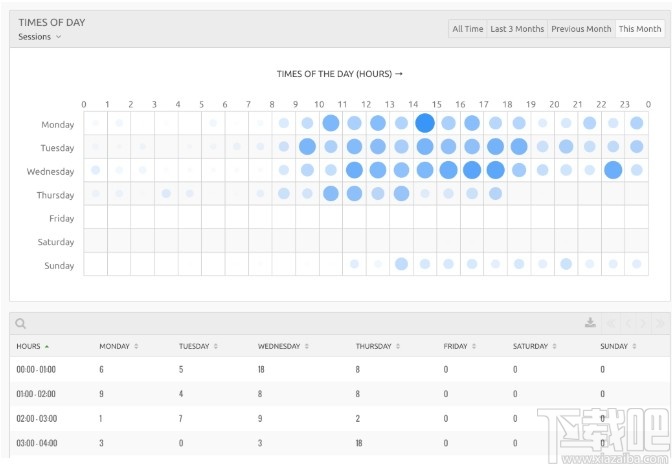This screenshot has height=464, width=672.
Task: Select the All Time period tab
Action: [467, 29]
